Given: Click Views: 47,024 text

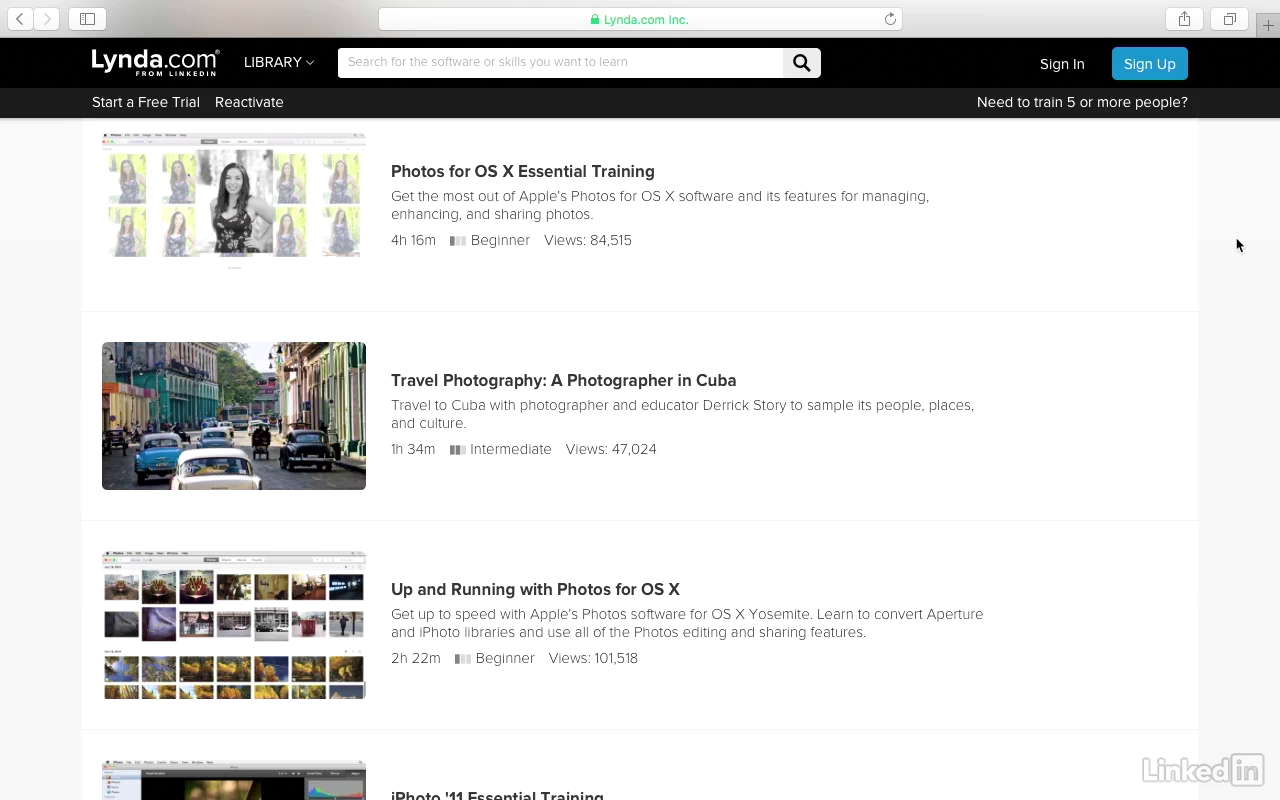Looking at the screenshot, I should coord(611,449).
